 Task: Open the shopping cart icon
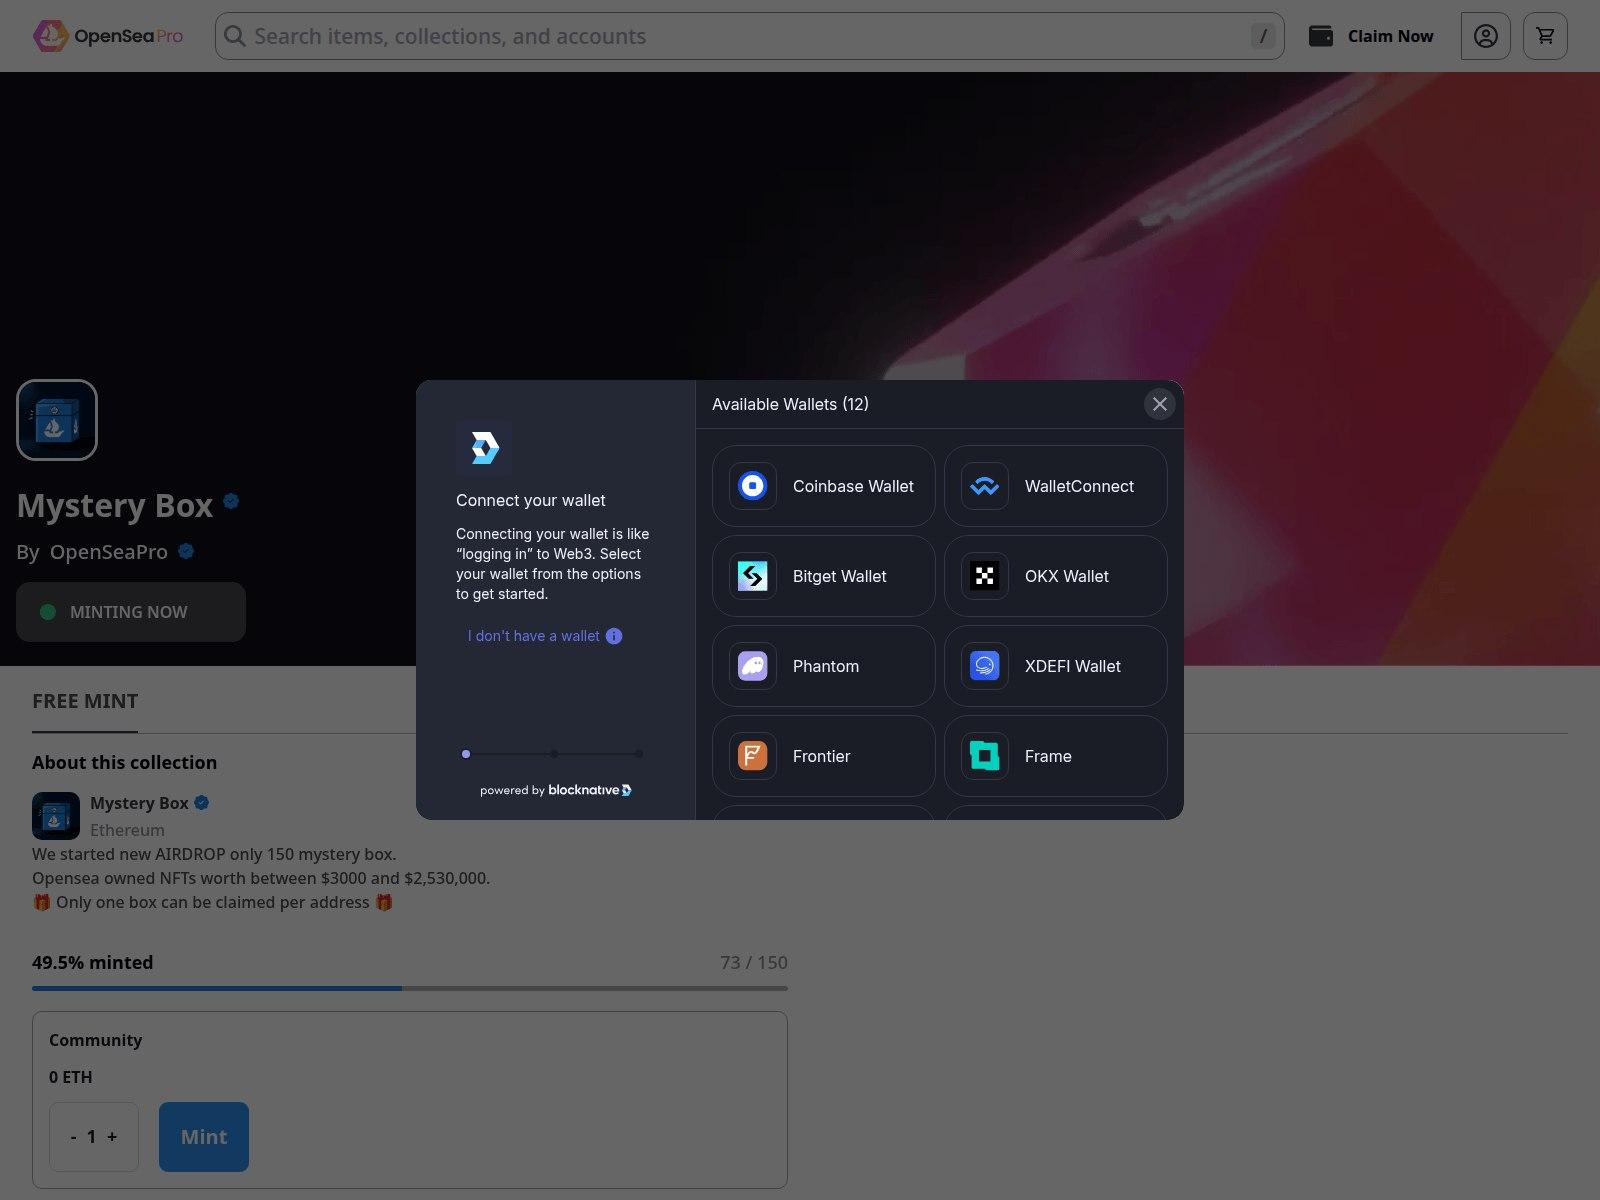point(1546,36)
